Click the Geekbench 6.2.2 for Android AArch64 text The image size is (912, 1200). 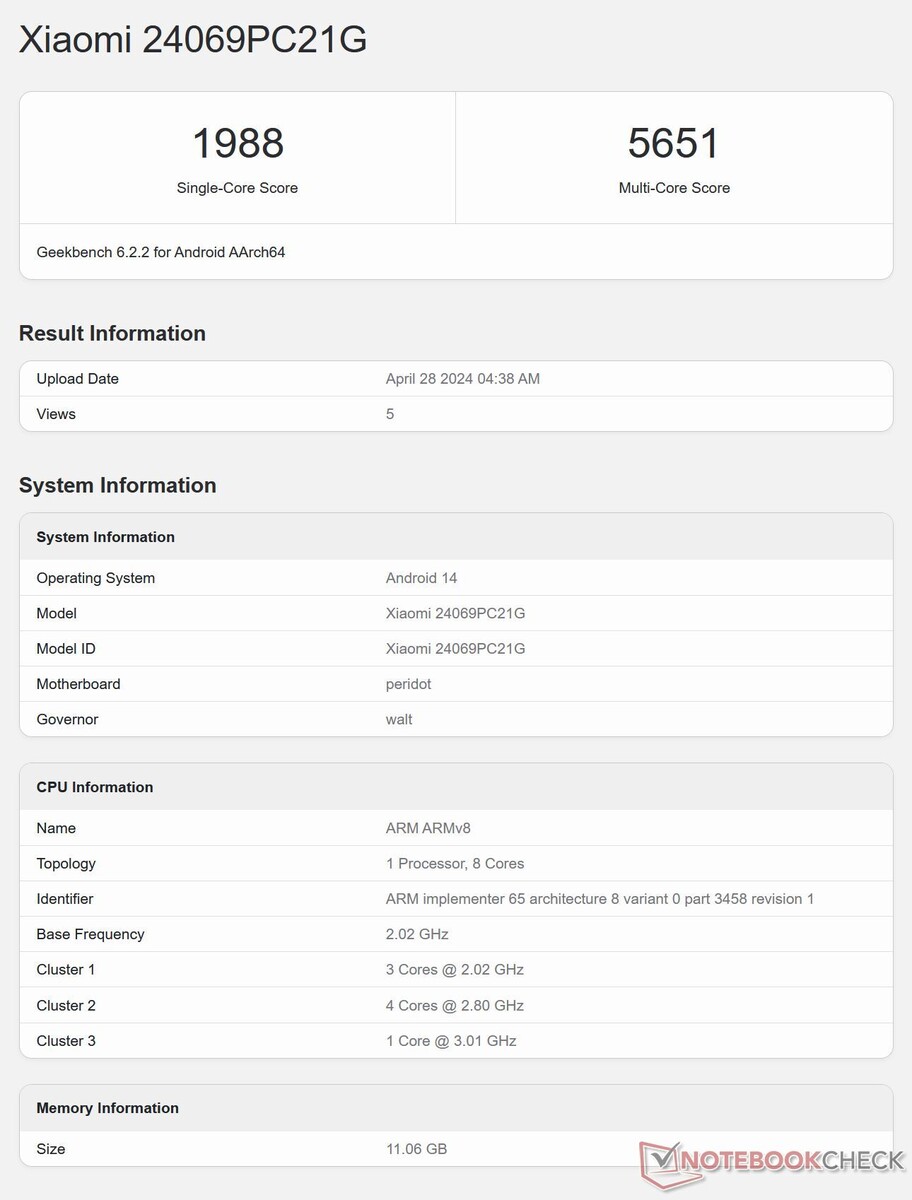click(x=161, y=252)
